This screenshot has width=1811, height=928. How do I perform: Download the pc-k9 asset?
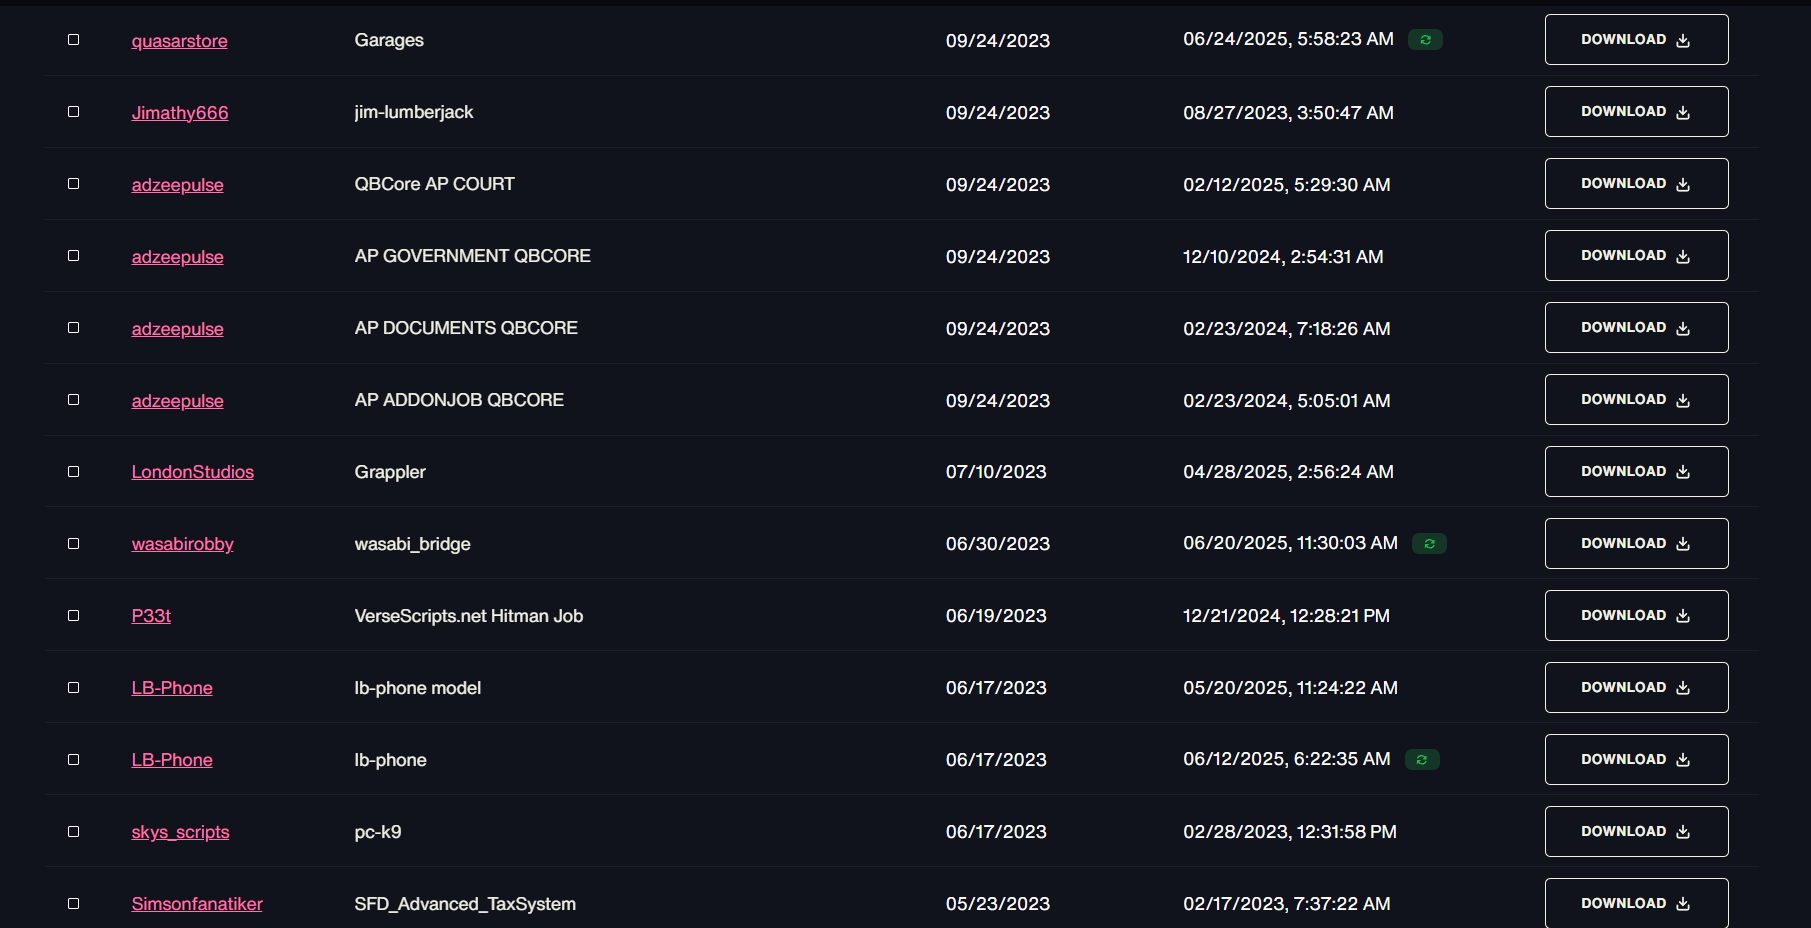(1636, 832)
